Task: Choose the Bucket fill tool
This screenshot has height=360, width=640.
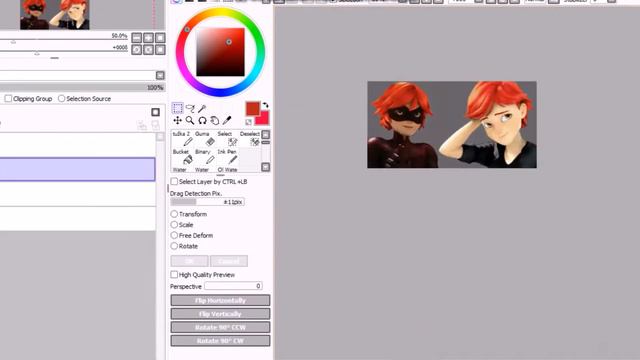Action: tap(182, 157)
